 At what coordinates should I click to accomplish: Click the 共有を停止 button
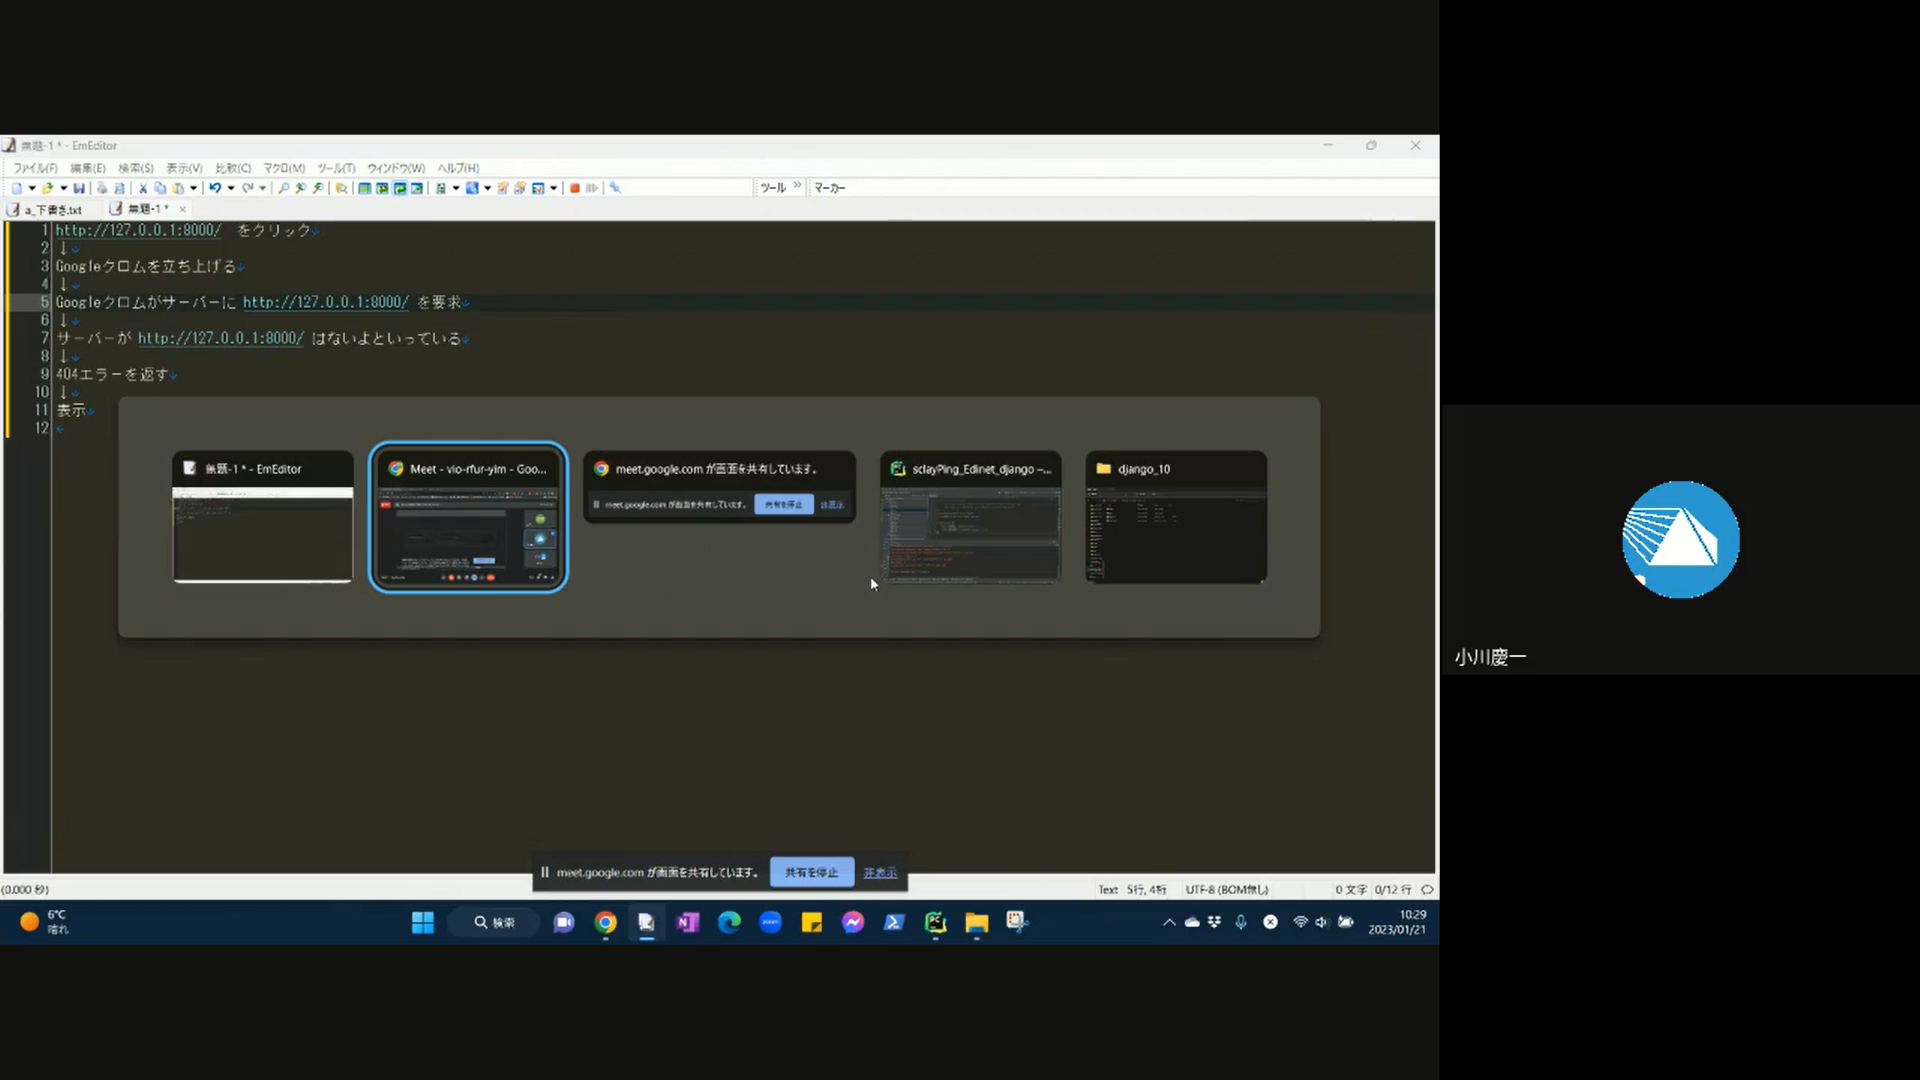click(811, 873)
